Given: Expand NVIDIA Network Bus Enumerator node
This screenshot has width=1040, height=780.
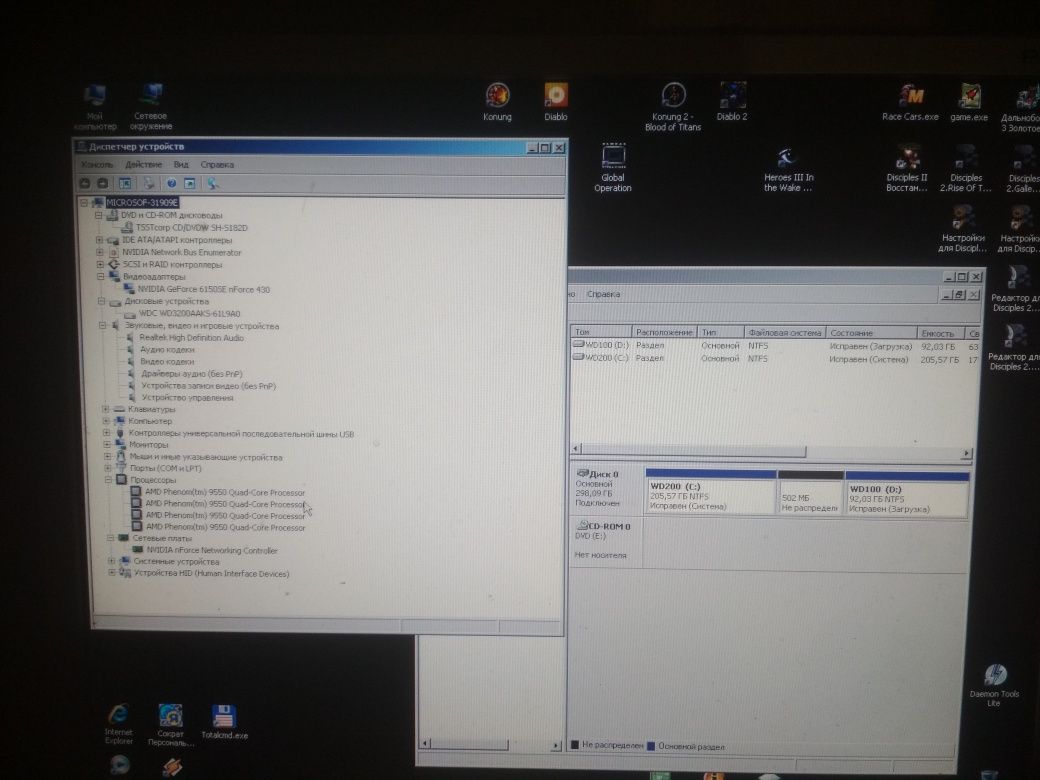Looking at the screenshot, I should pyautogui.click(x=99, y=252).
